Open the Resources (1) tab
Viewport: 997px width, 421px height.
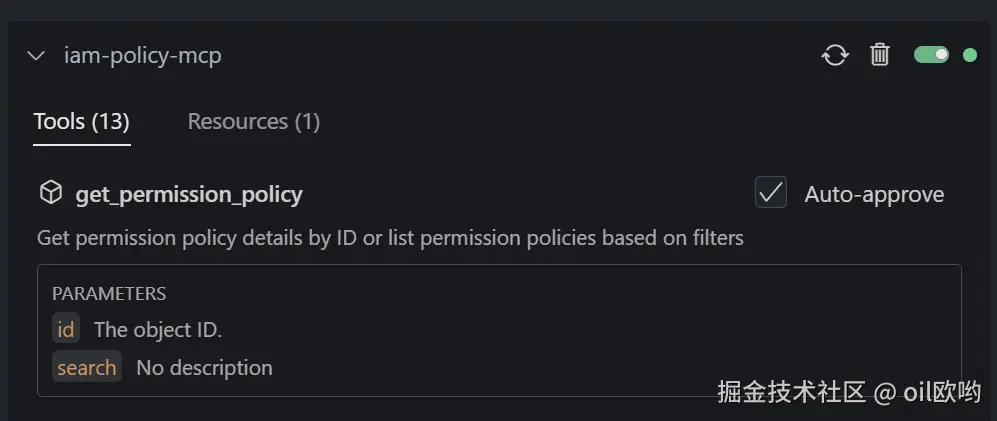coord(253,122)
